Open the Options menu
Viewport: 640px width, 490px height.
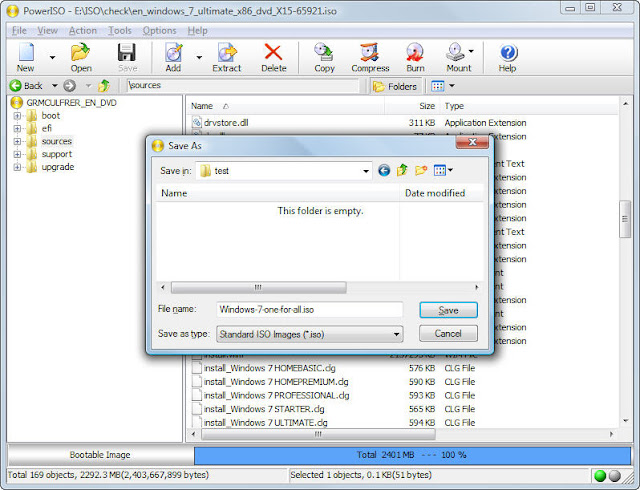click(x=159, y=31)
